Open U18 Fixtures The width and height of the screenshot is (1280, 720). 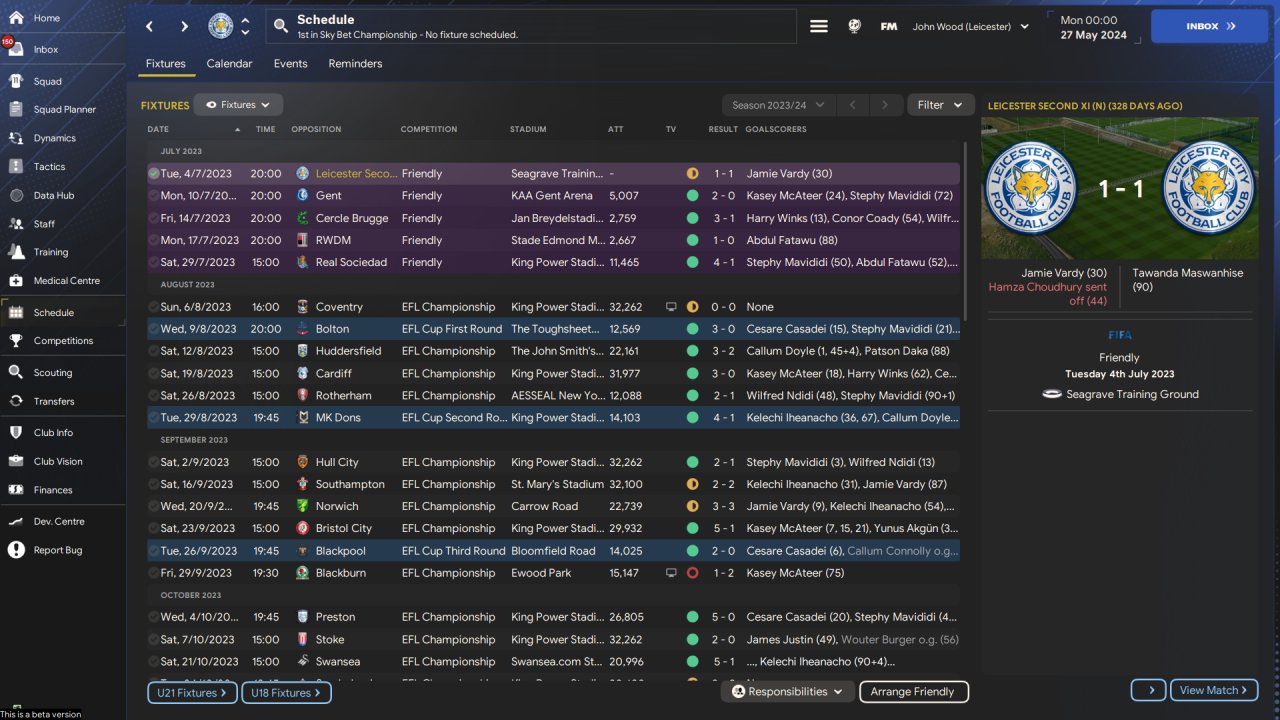click(x=286, y=692)
